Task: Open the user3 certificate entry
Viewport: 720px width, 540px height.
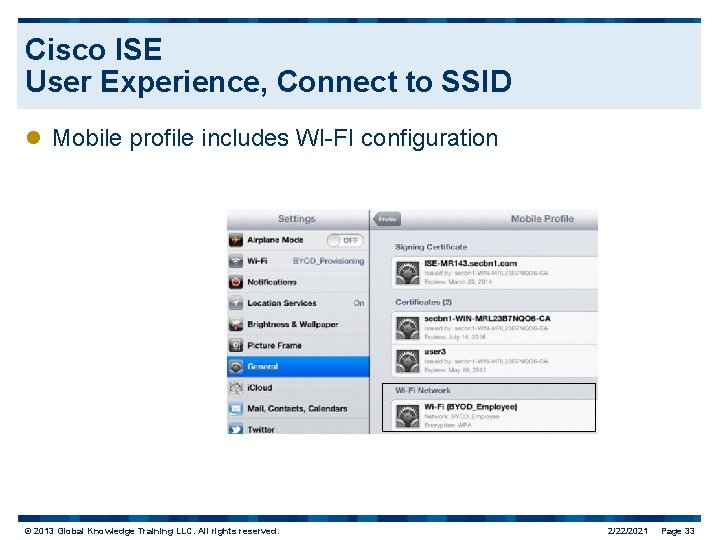Action: click(495, 361)
